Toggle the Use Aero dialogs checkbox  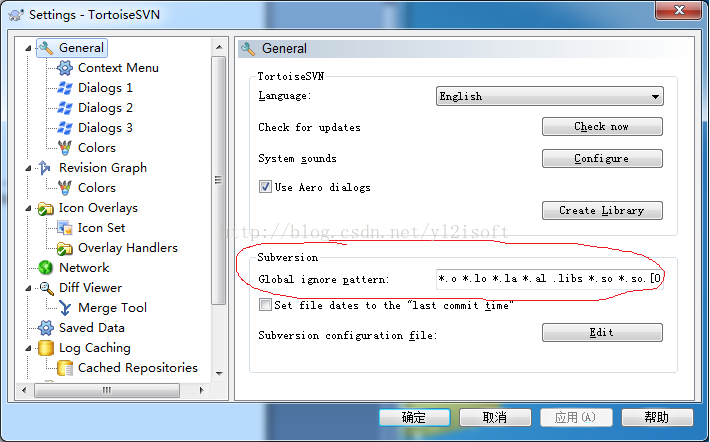pyautogui.click(x=265, y=187)
